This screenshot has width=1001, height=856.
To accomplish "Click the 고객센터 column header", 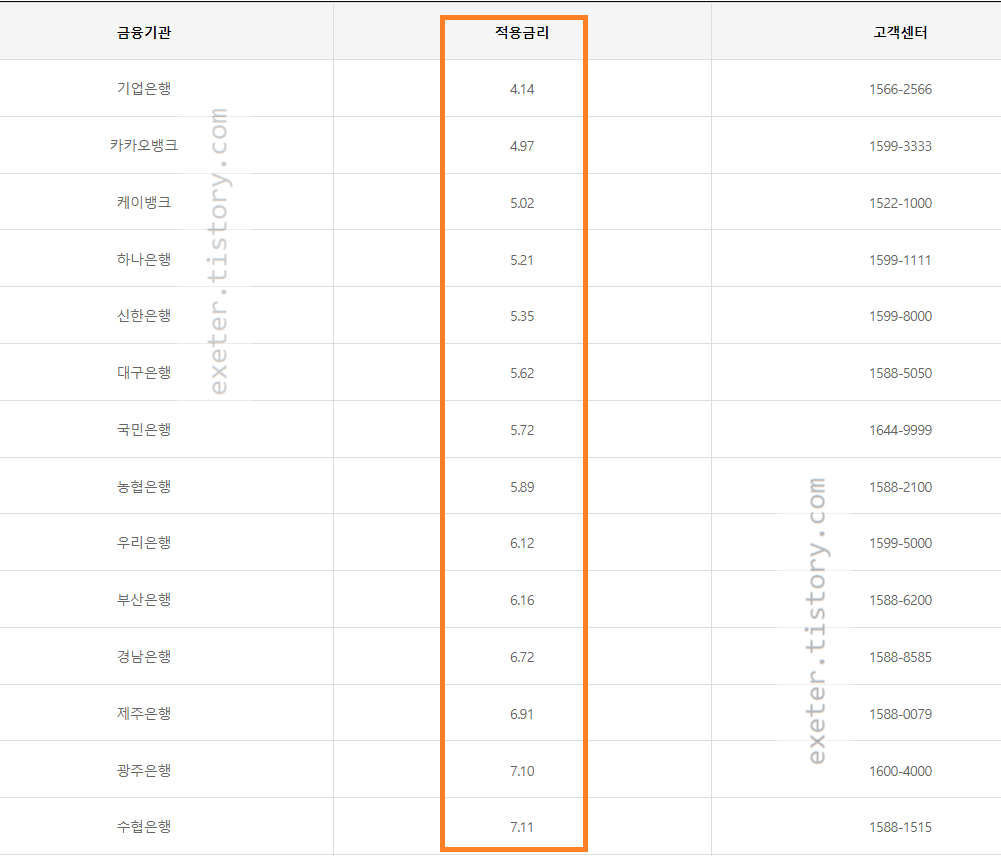I will pos(900,33).
